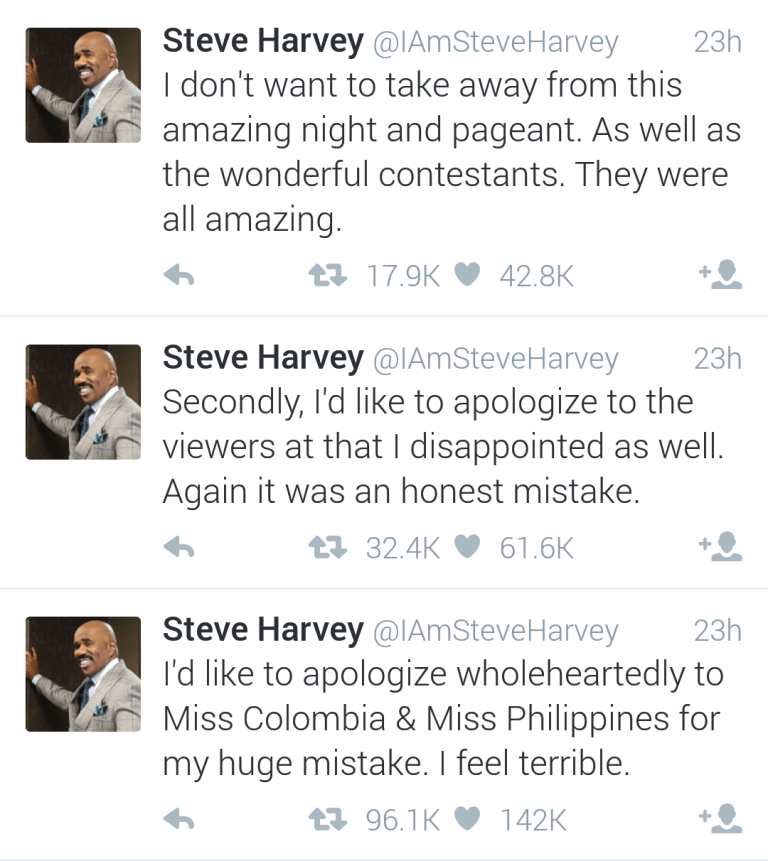Reply to the 'amazing night and pageant' tweet
Viewport: 768px width, 861px height.
click(x=178, y=276)
